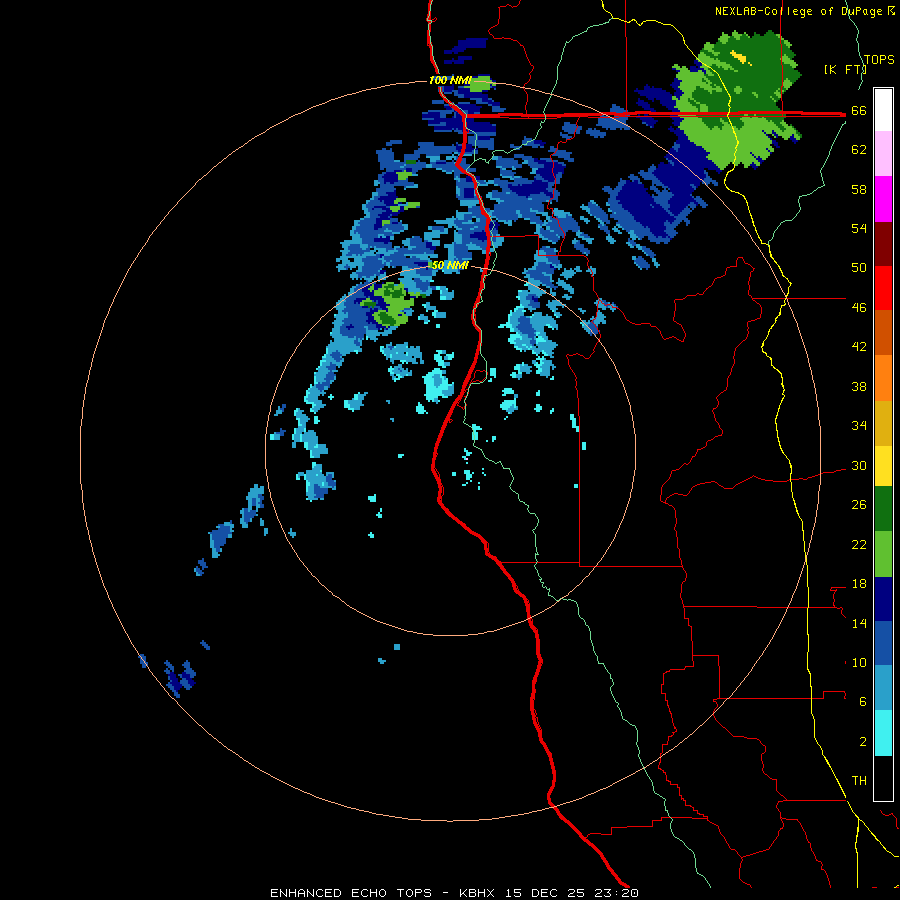
Task: Click the 100 NMI range ring label
Action: tap(450, 80)
